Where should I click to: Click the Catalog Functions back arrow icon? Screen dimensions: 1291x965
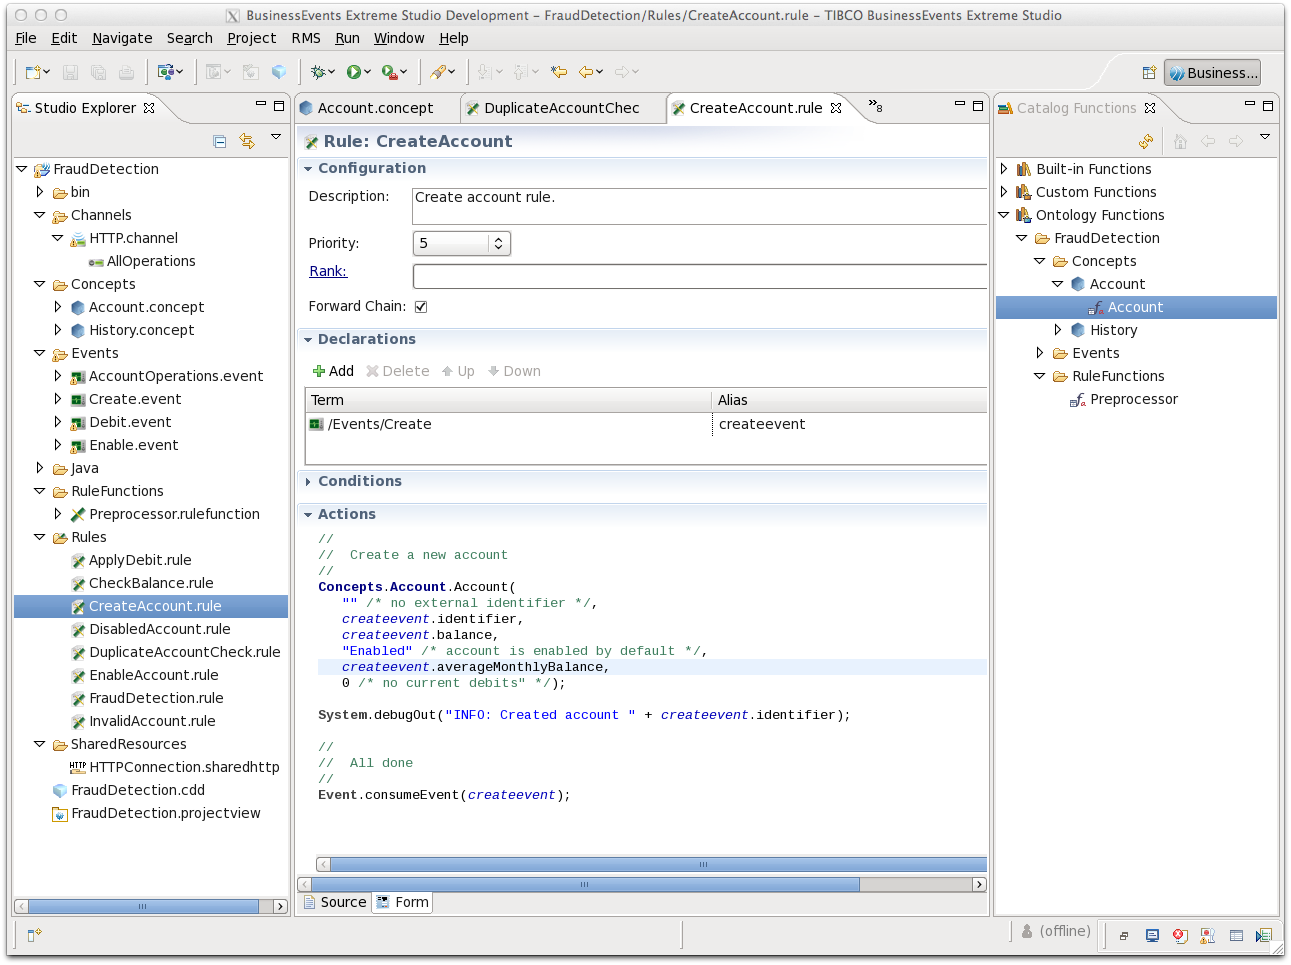click(1208, 142)
